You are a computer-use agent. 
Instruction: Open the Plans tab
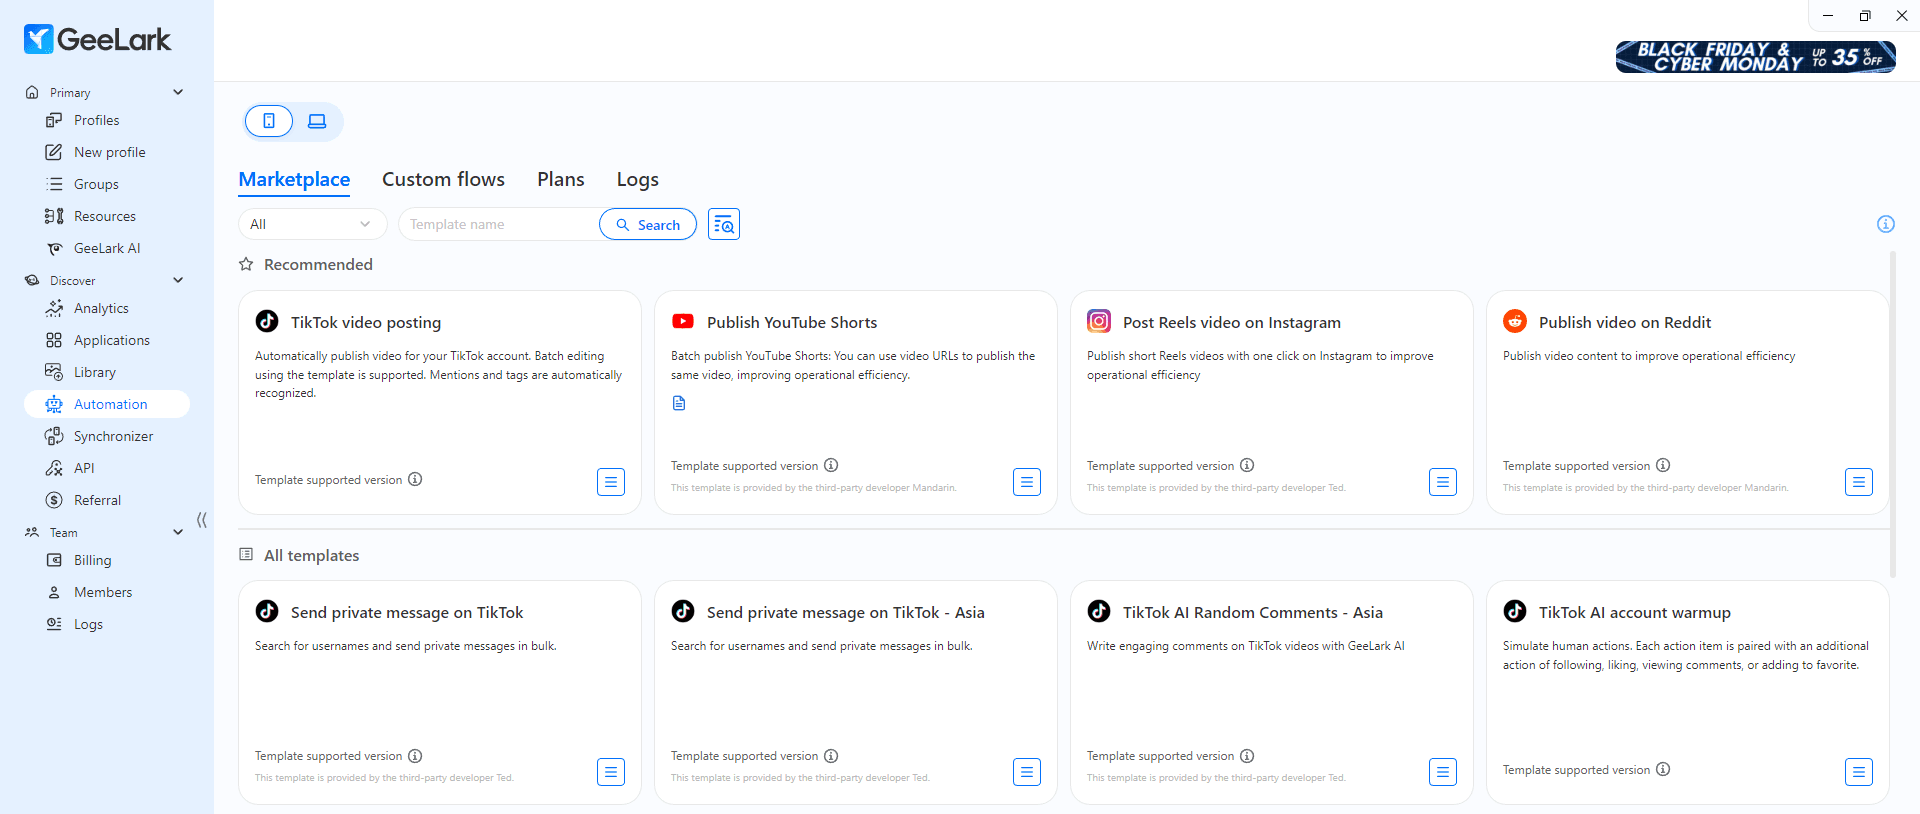click(560, 179)
